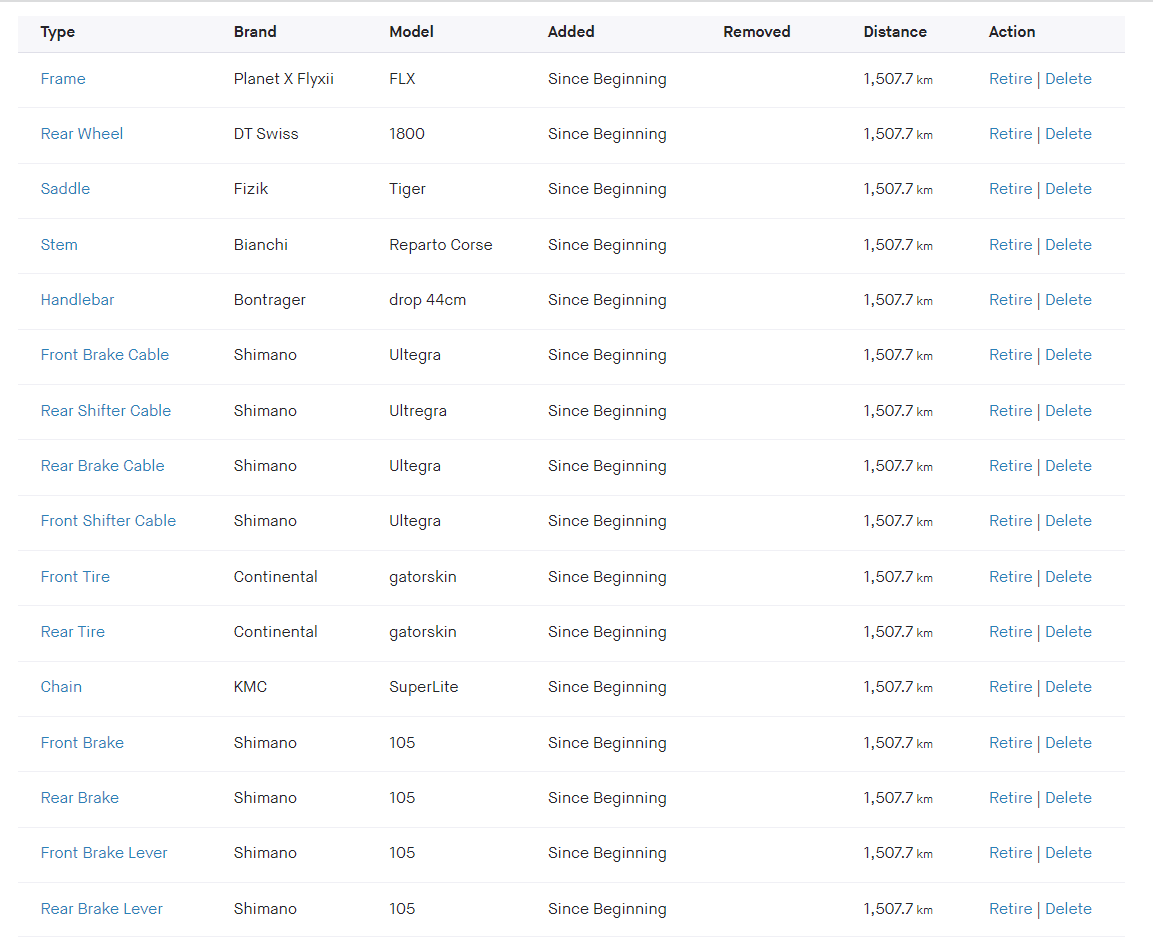
Task: Retire the Rear Shifter Cable
Action: [x=1010, y=411]
